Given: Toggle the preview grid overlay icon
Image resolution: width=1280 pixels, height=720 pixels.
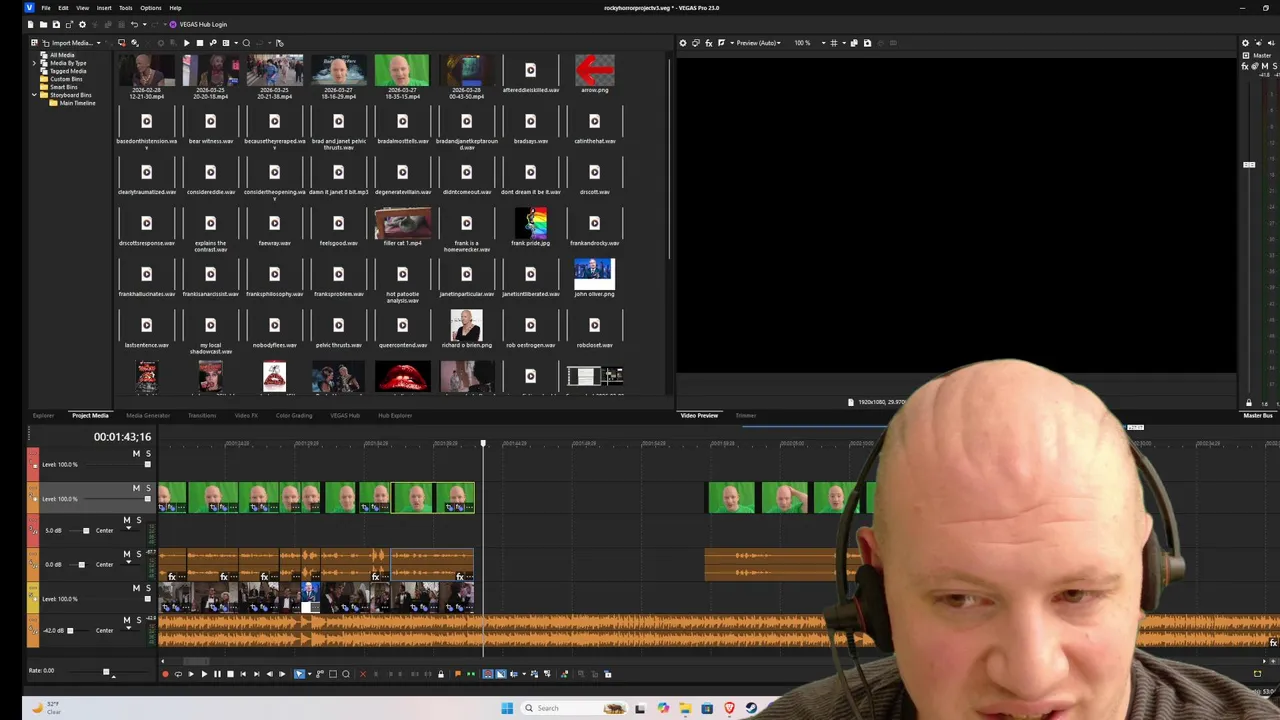Looking at the screenshot, I should point(835,43).
